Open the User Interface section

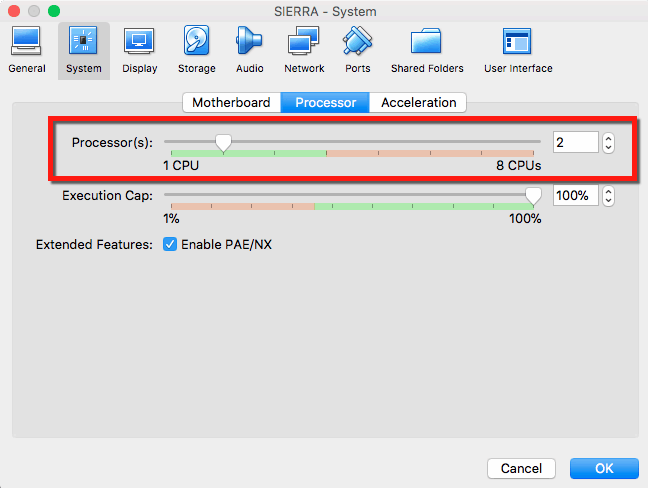point(518,50)
